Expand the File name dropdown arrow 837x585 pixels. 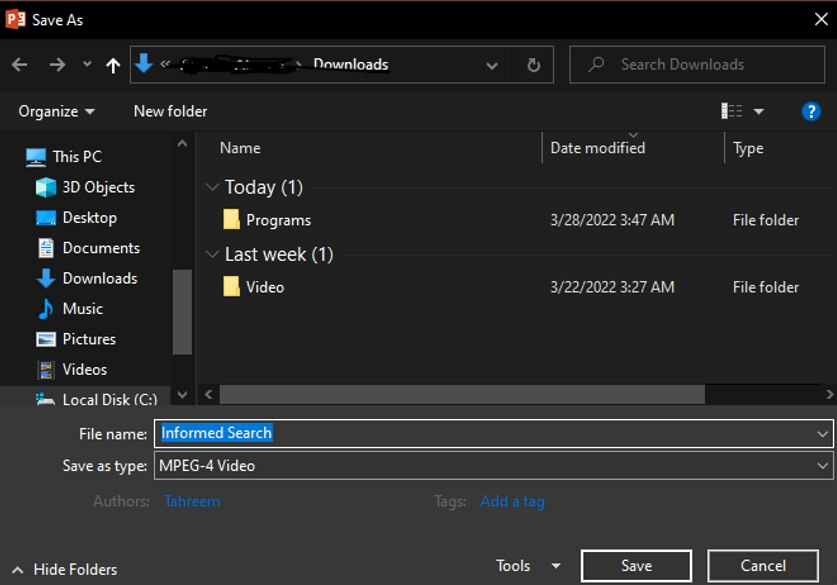823,433
